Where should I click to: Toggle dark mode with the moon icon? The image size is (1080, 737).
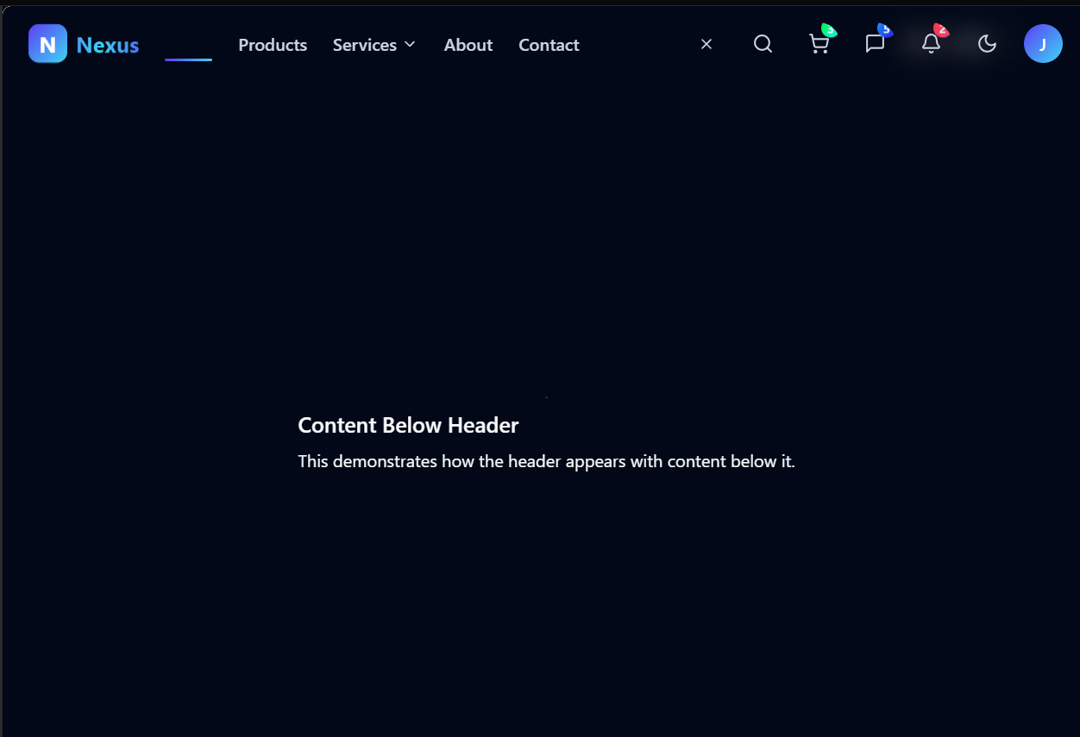pos(987,44)
